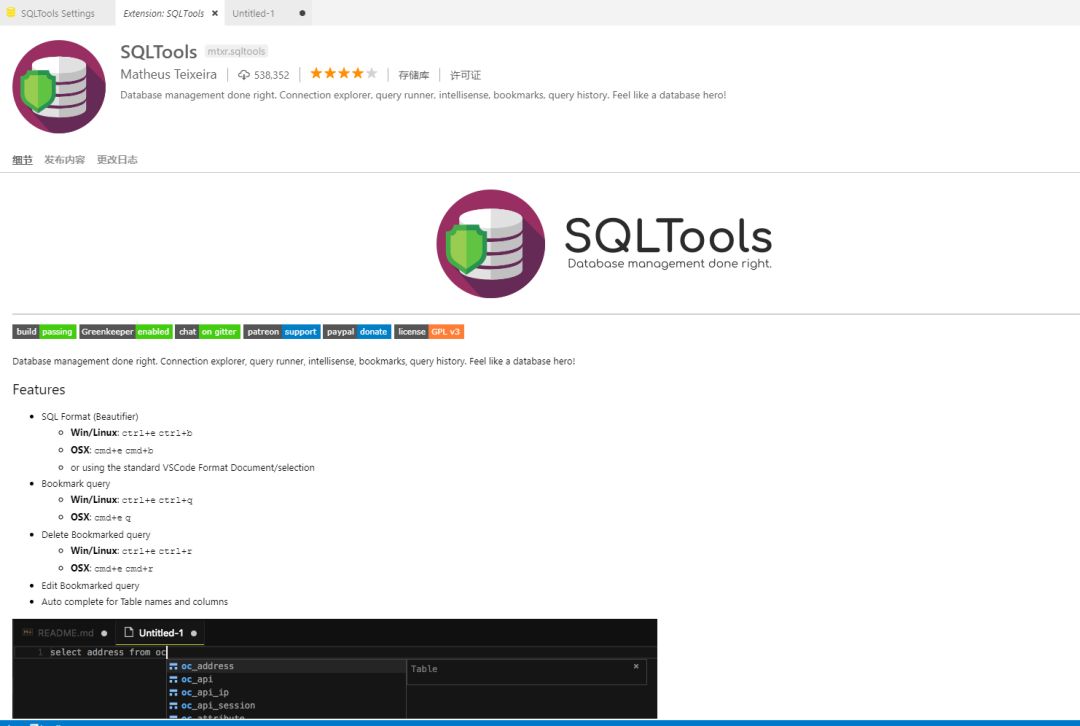Close the Table details popup in demo
The height and width of the screenshot is (726, 1080).
pos(636,666)
